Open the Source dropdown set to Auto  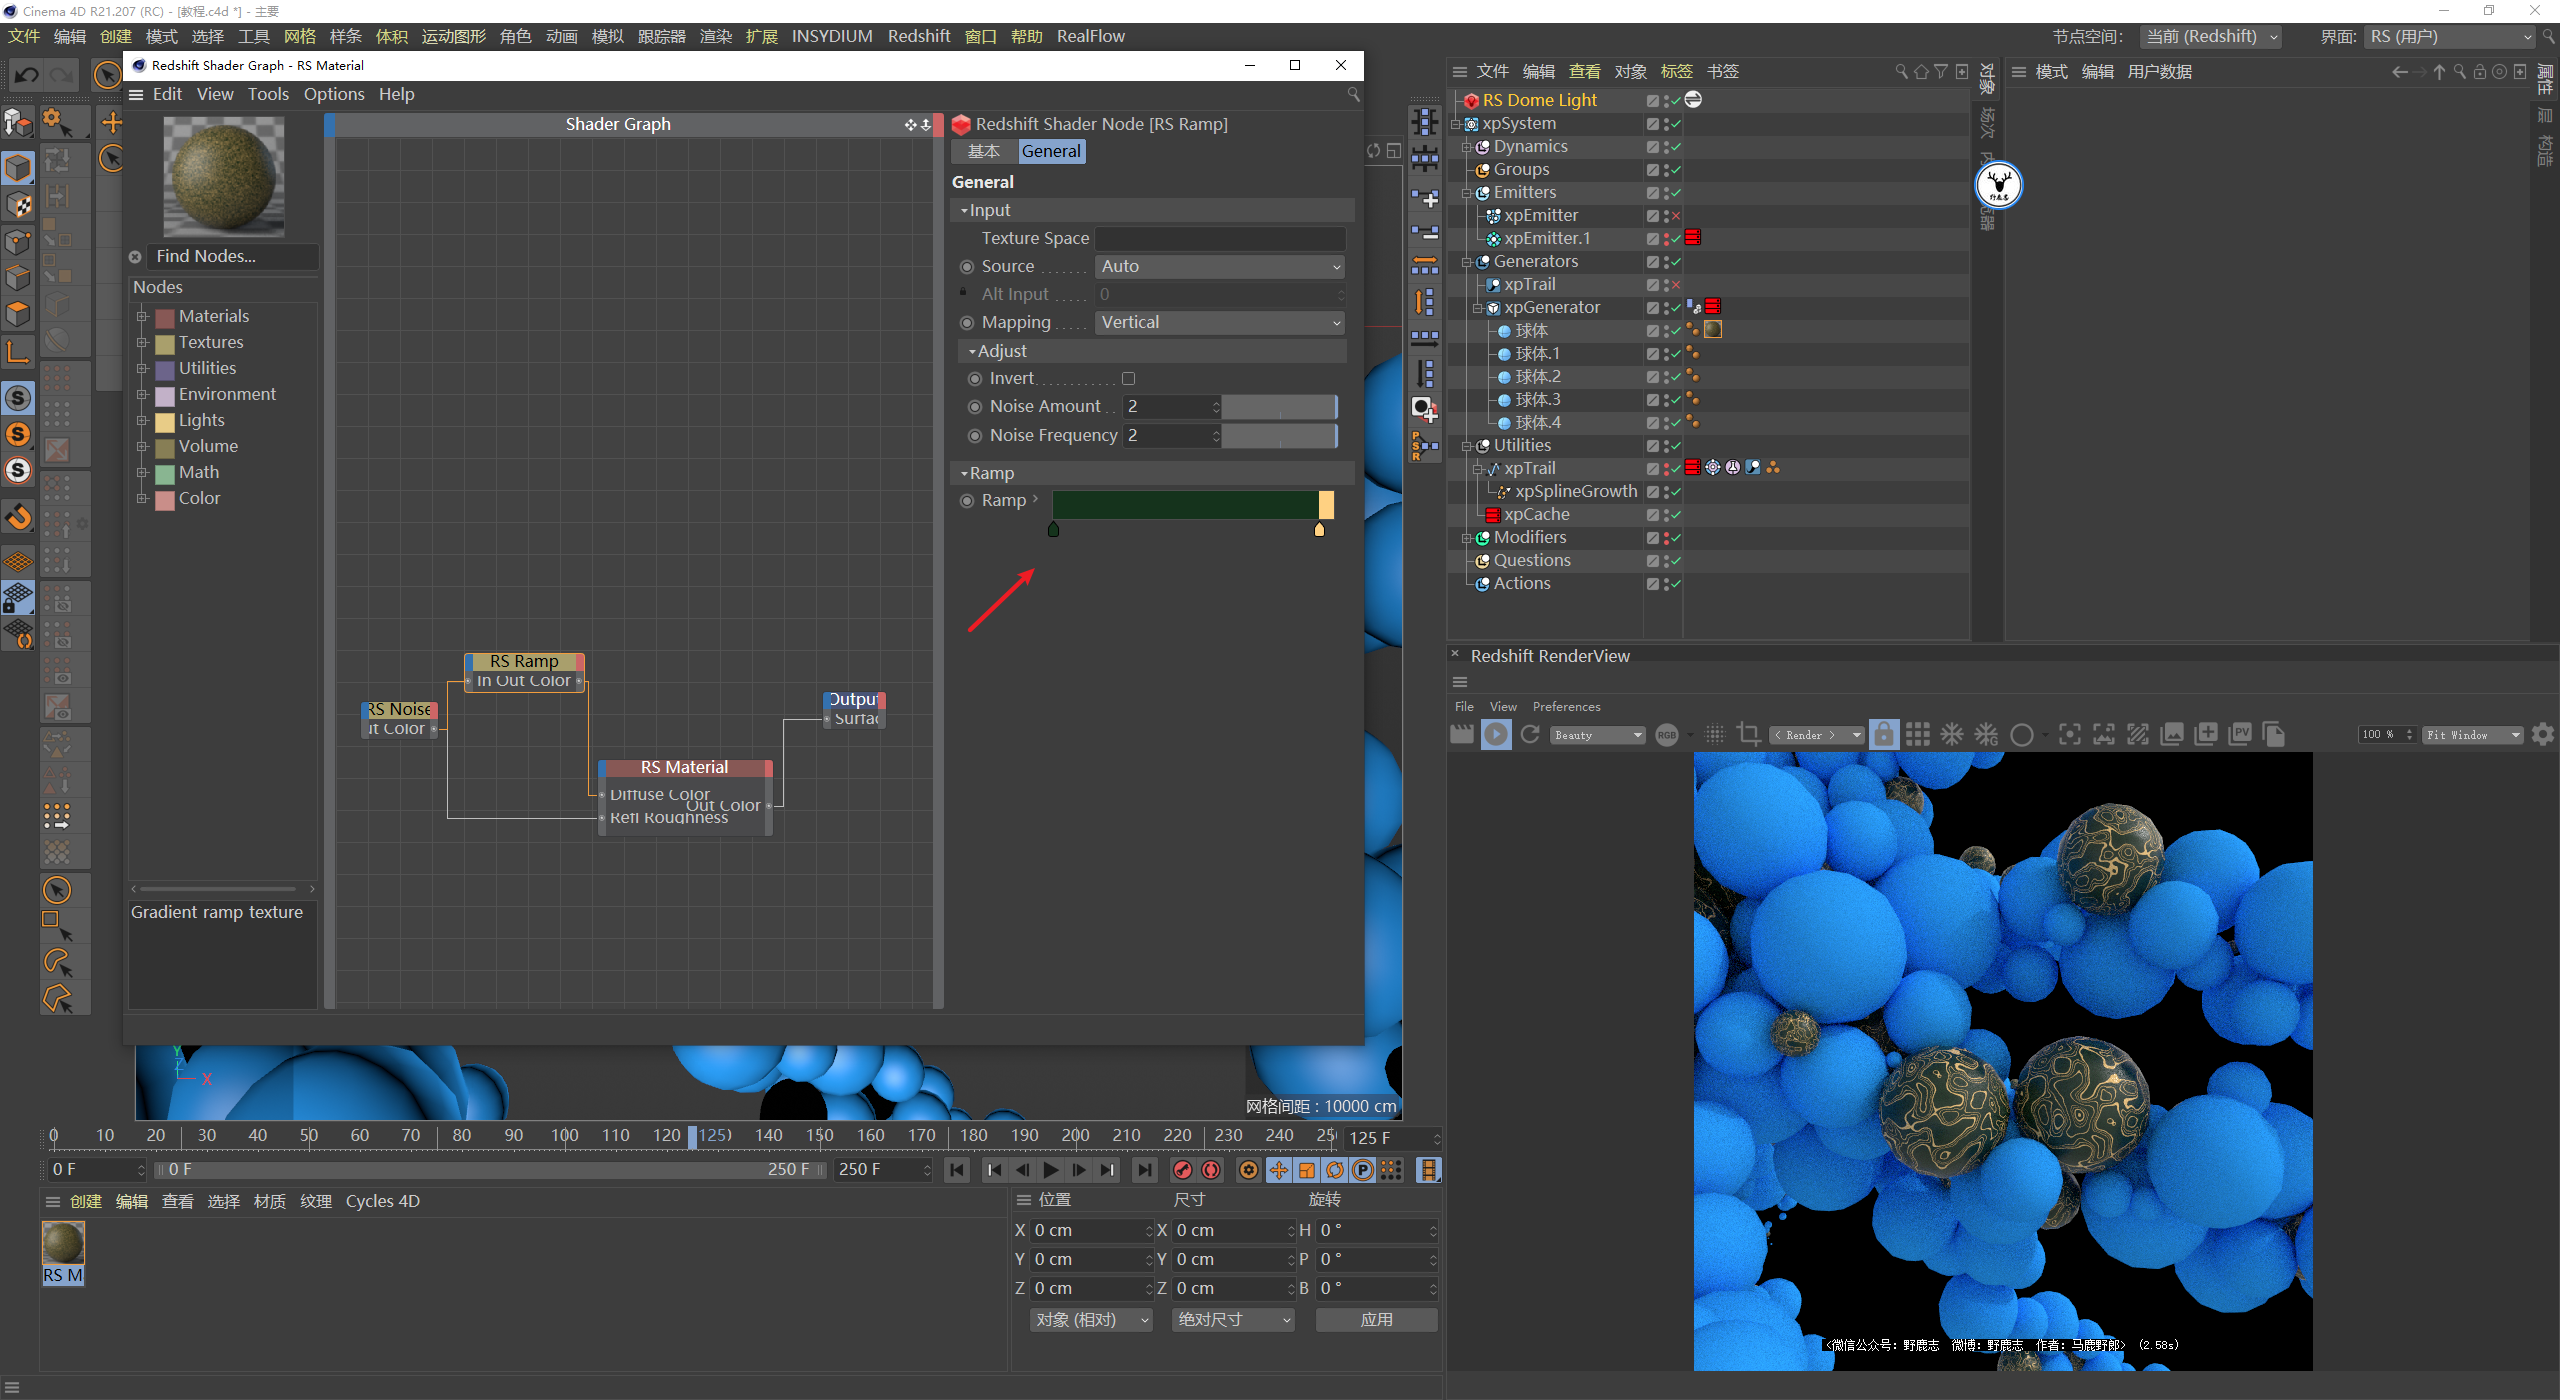pos(1219,267)
